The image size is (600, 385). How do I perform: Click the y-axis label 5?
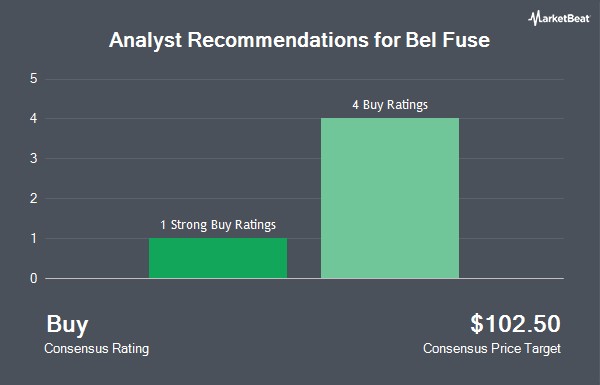click(34, 78)
